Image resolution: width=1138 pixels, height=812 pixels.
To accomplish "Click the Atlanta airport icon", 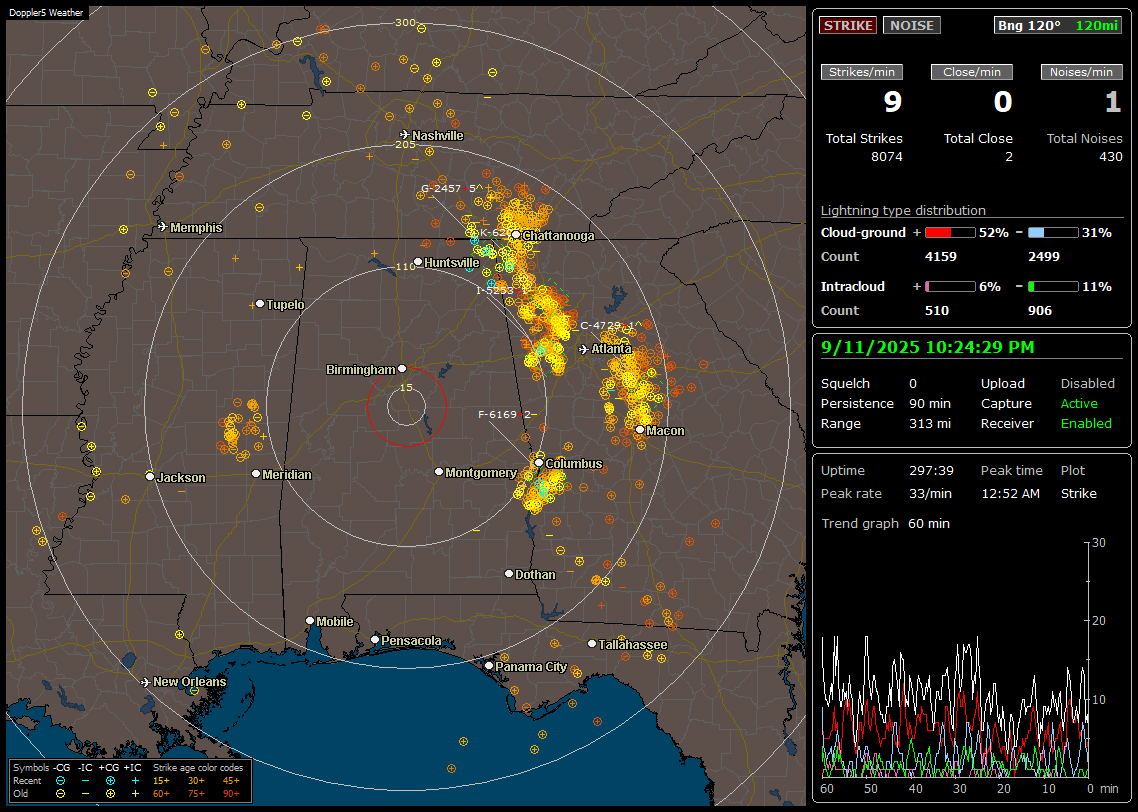I will (x=584, y=349).
